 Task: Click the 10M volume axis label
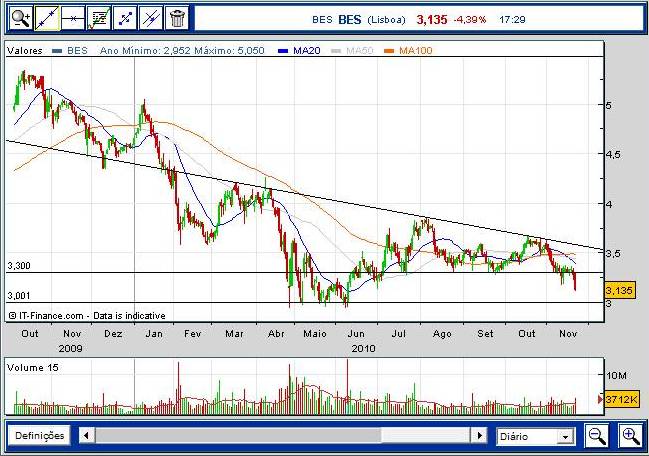[x=616, y=375]
